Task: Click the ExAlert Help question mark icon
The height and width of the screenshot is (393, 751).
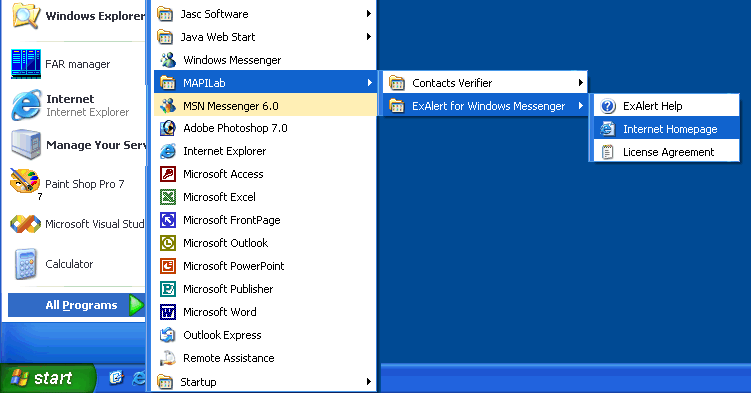Action: tap(608, 106)
